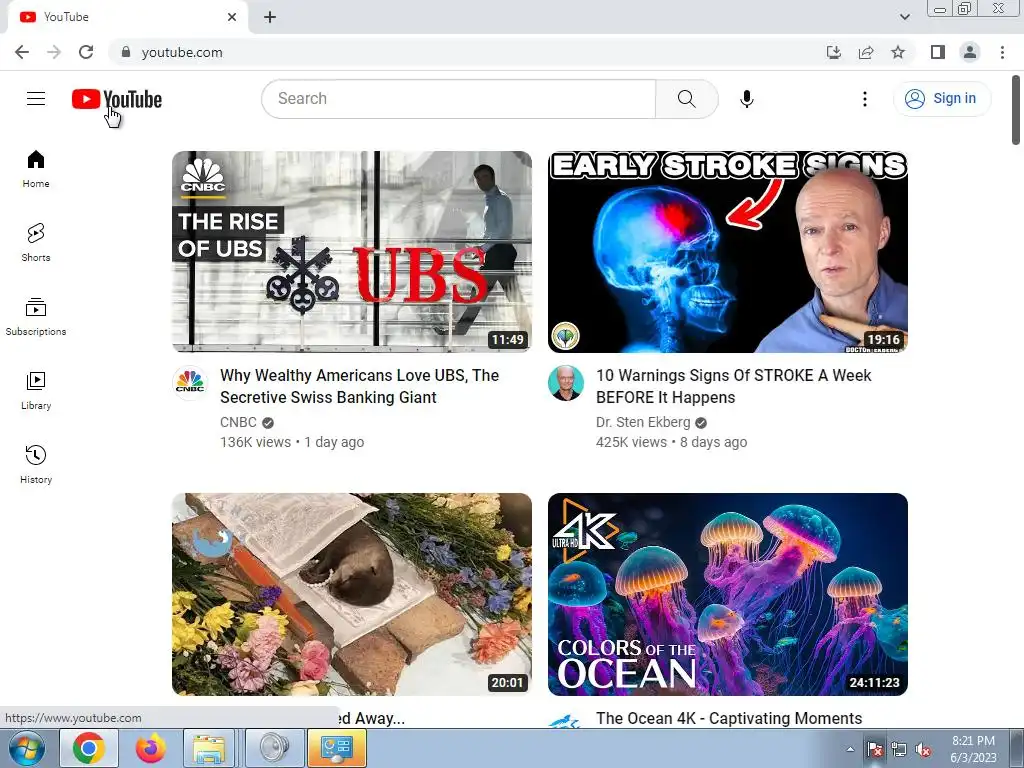The image size is (1024, 768).
Task: Start voice search with the microphone icon
Action: (x=747, y=99)
